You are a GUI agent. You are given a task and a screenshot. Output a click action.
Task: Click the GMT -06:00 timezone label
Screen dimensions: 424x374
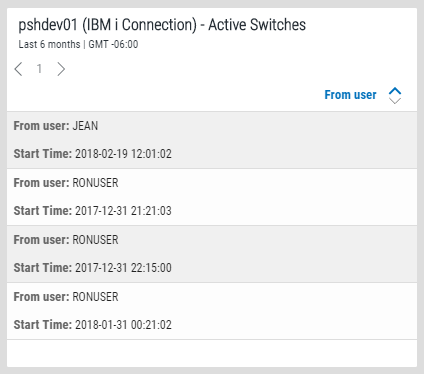coord(113,44)
